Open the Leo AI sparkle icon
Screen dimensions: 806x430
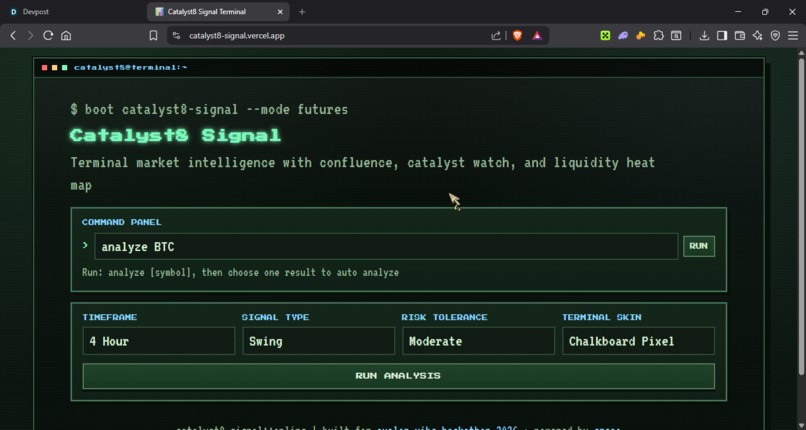(757, 35)
